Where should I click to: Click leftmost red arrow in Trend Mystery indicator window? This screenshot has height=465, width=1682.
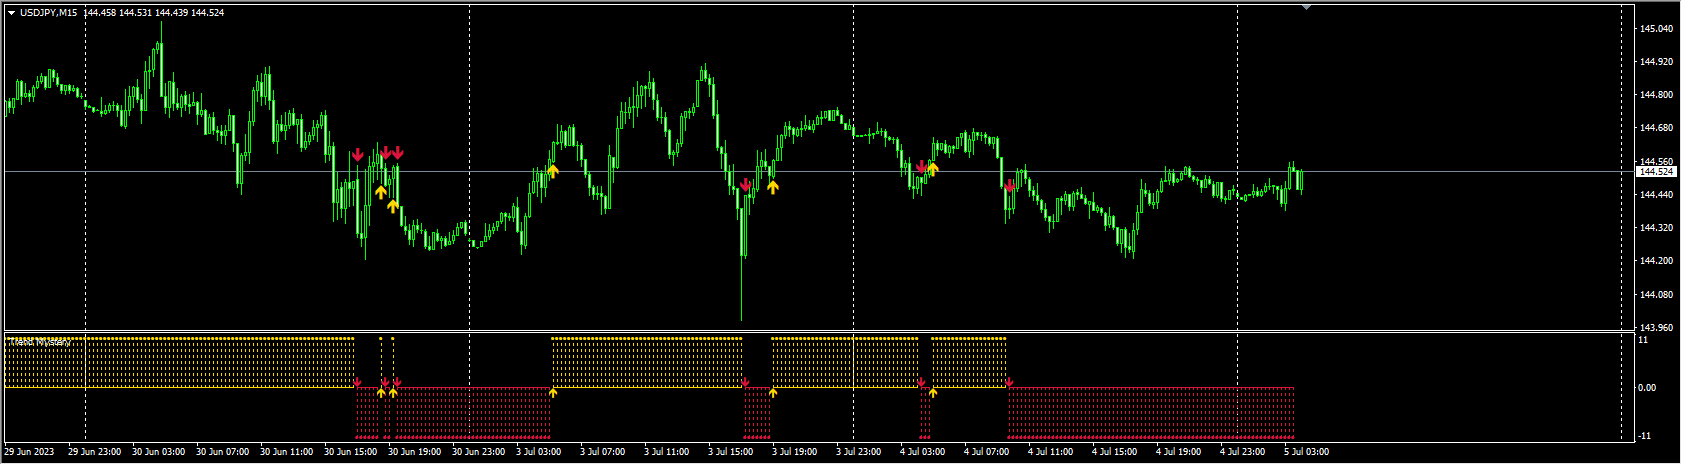point(357,382)
